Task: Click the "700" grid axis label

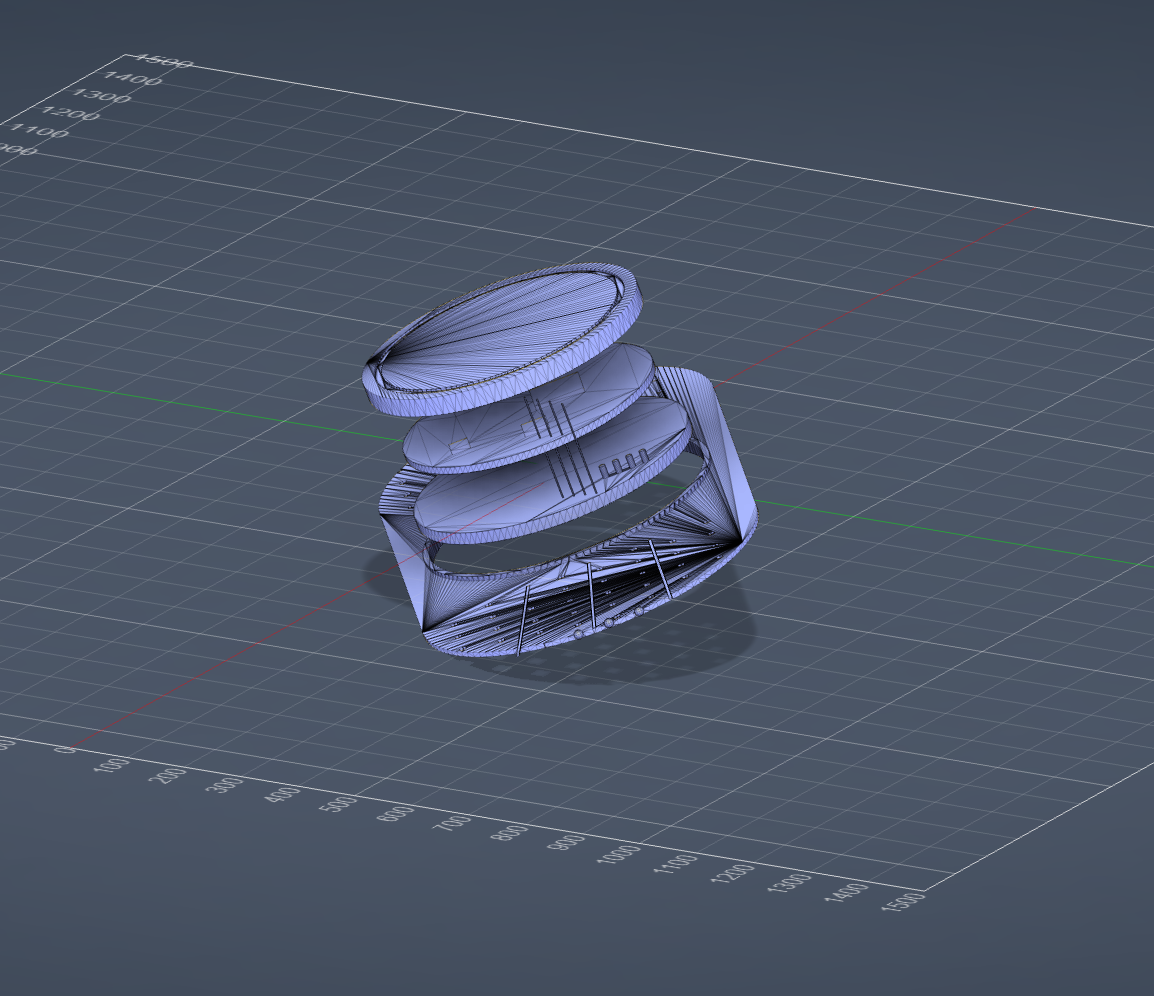Action: click(452, 824)
